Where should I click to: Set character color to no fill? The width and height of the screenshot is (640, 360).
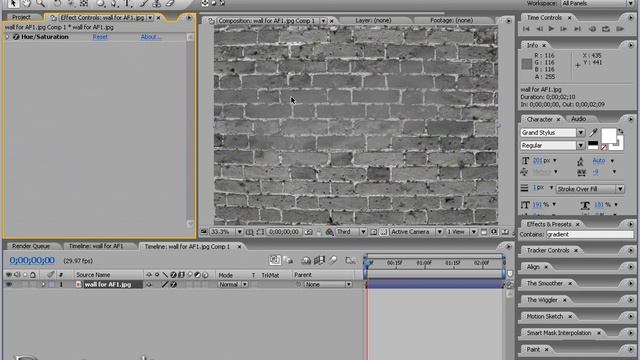tap(604, 147)
